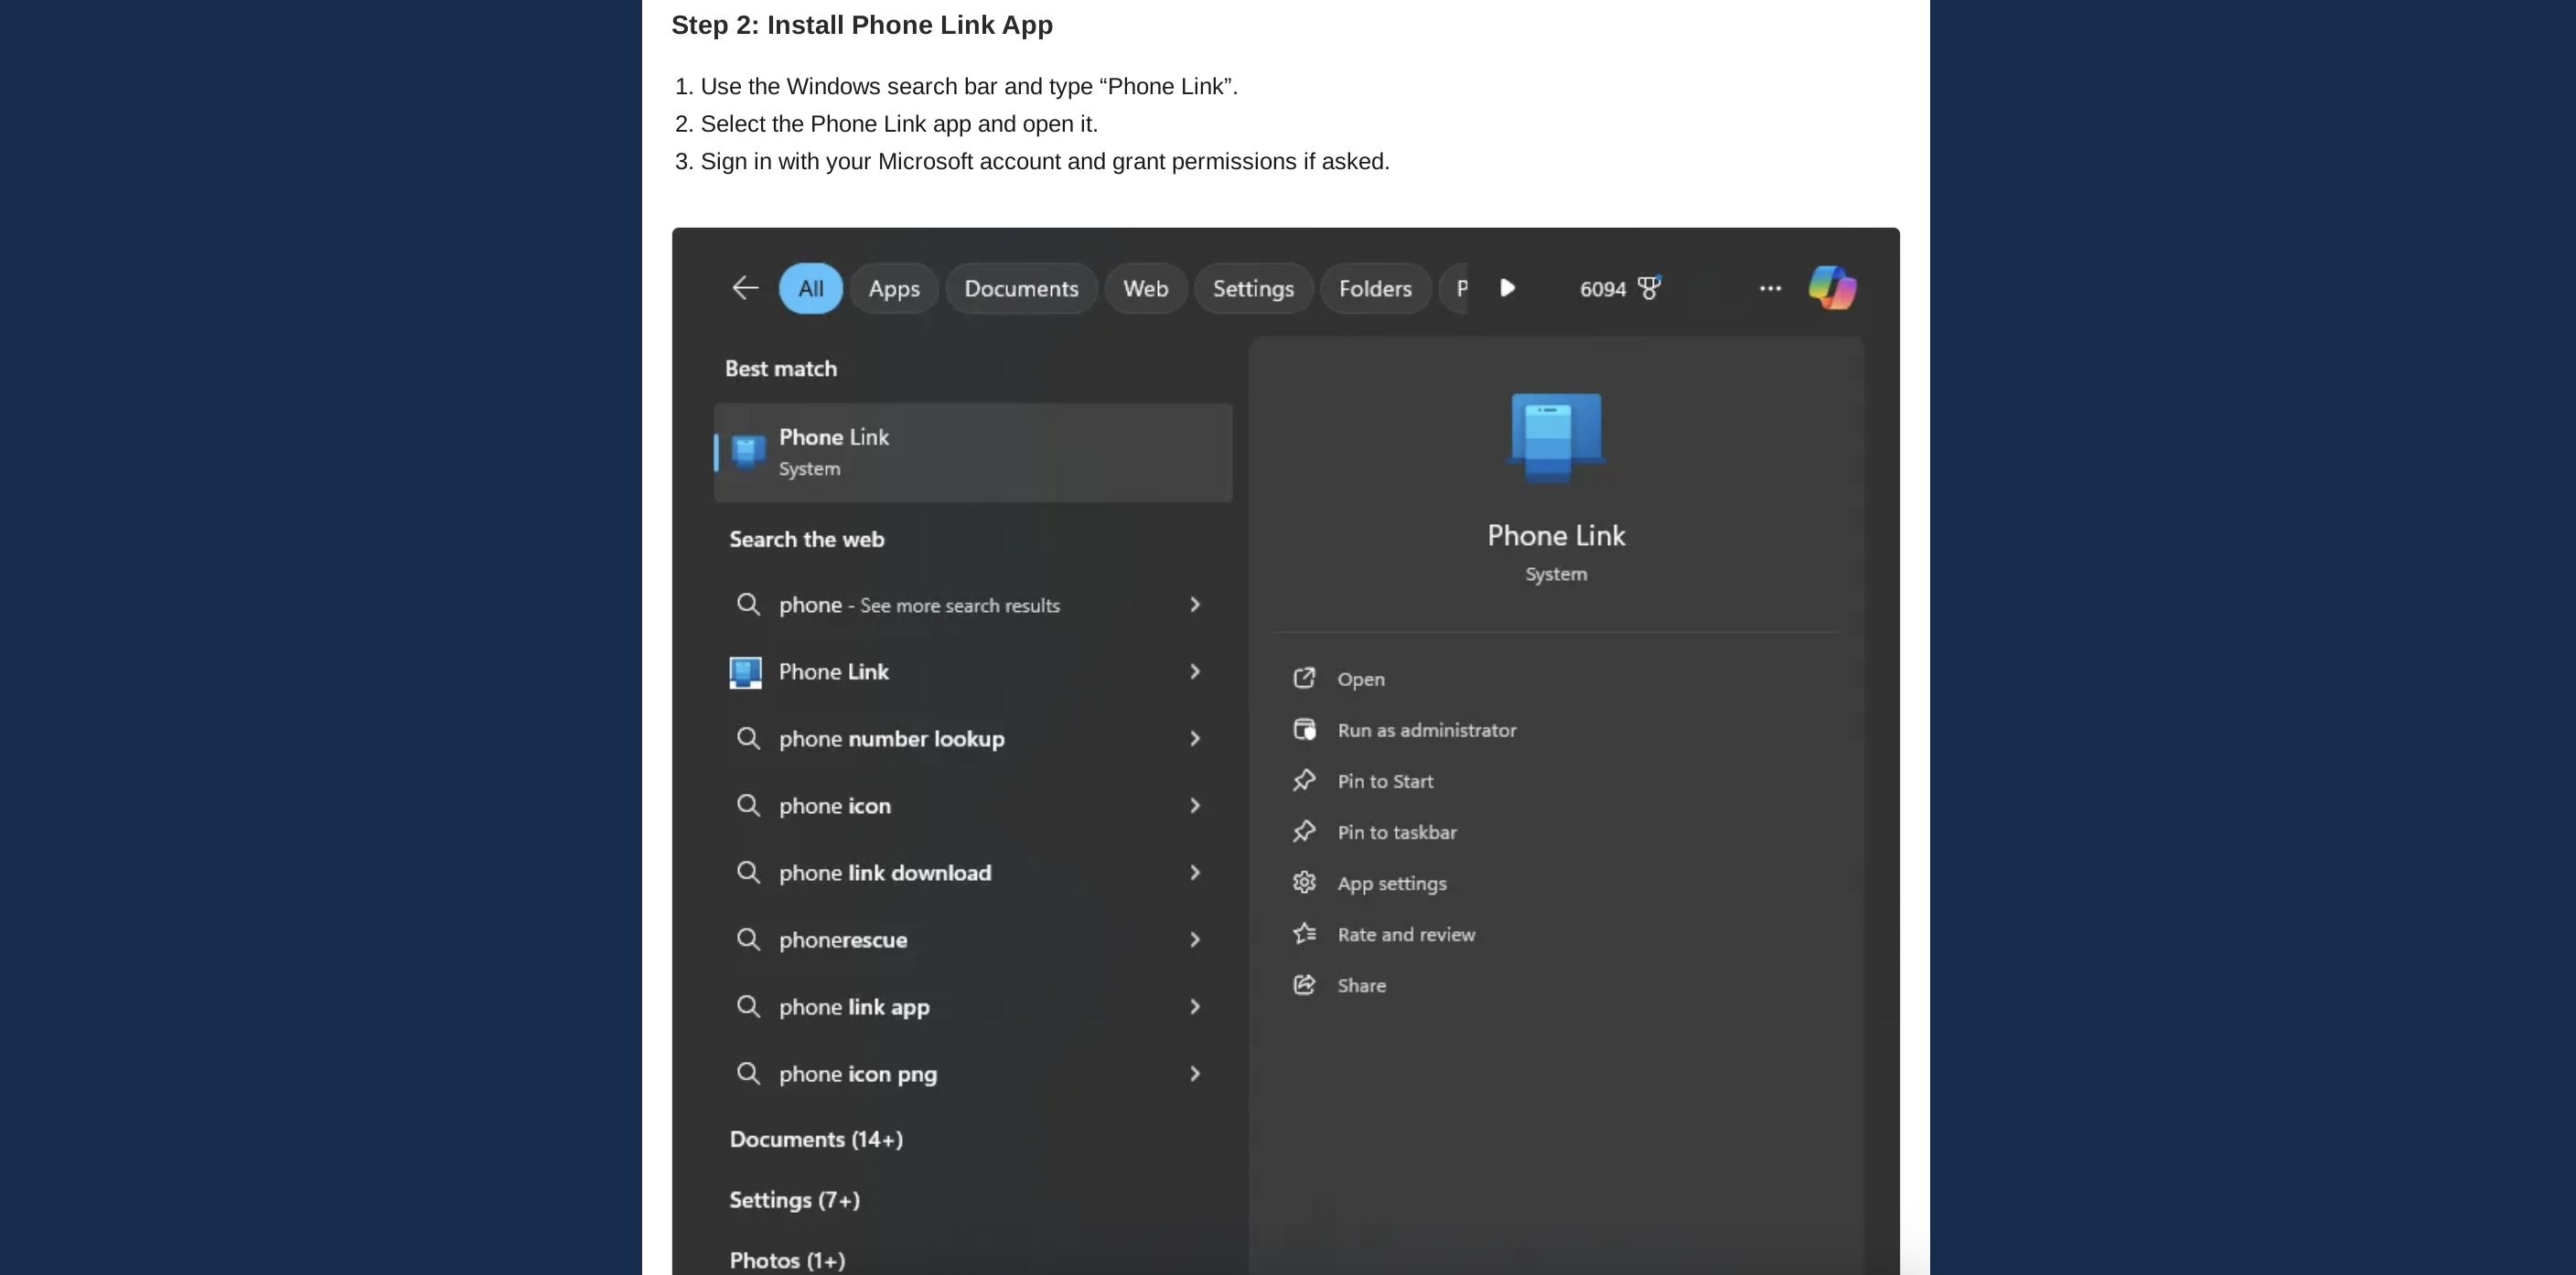This screenshot has height=1275, width=2576.
Task: Expand chevron next to Phone Link web suggestion
Action: point(1194,671)
